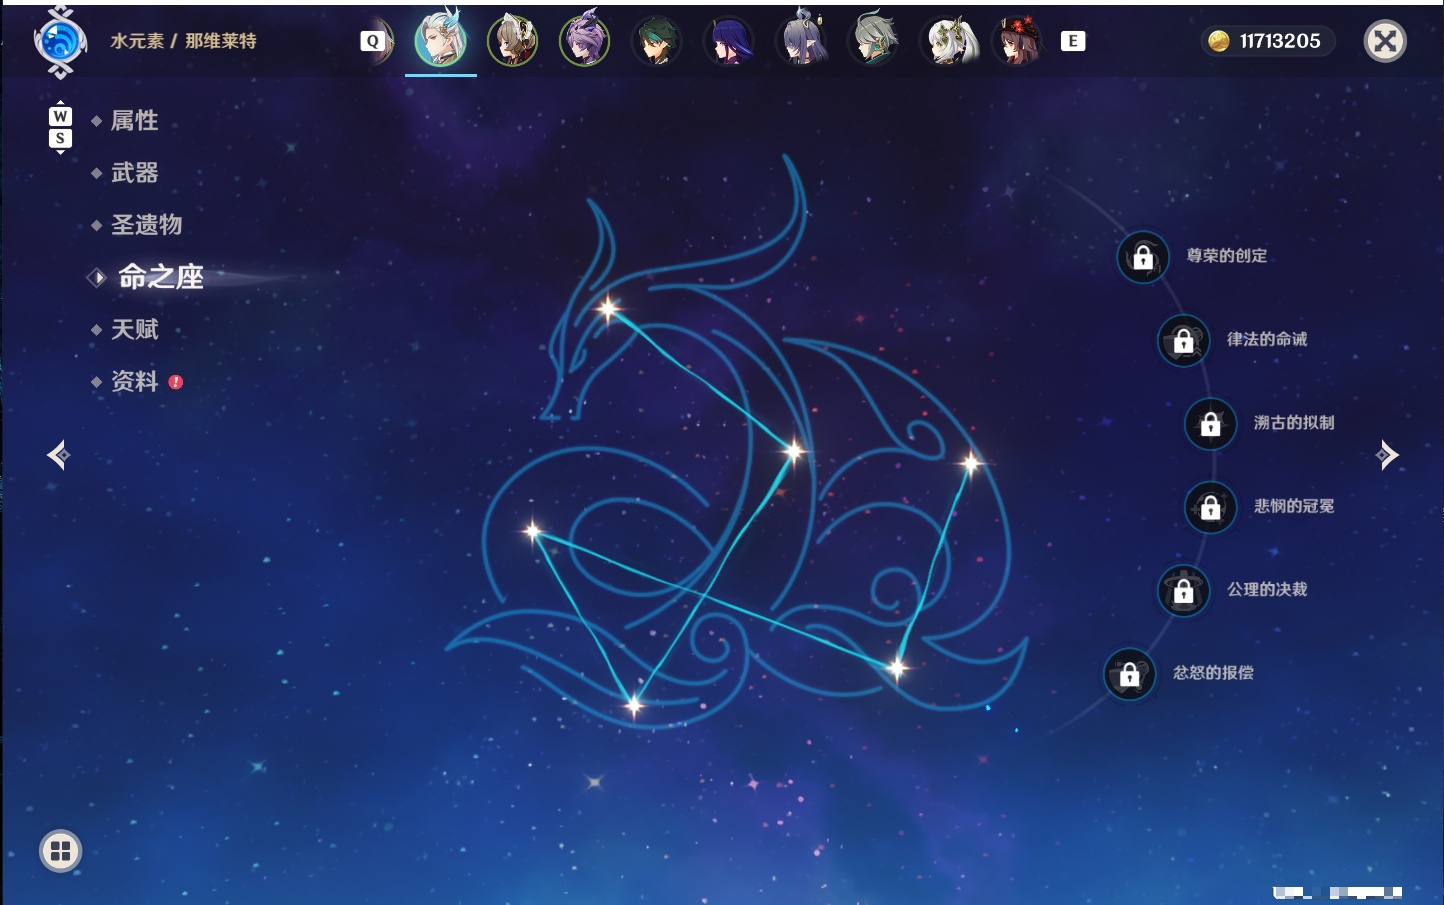Screen dimensions: 1444x905
Task: Open the locked 忿怒的报偿 constellation node
Action: (1129, 674)
